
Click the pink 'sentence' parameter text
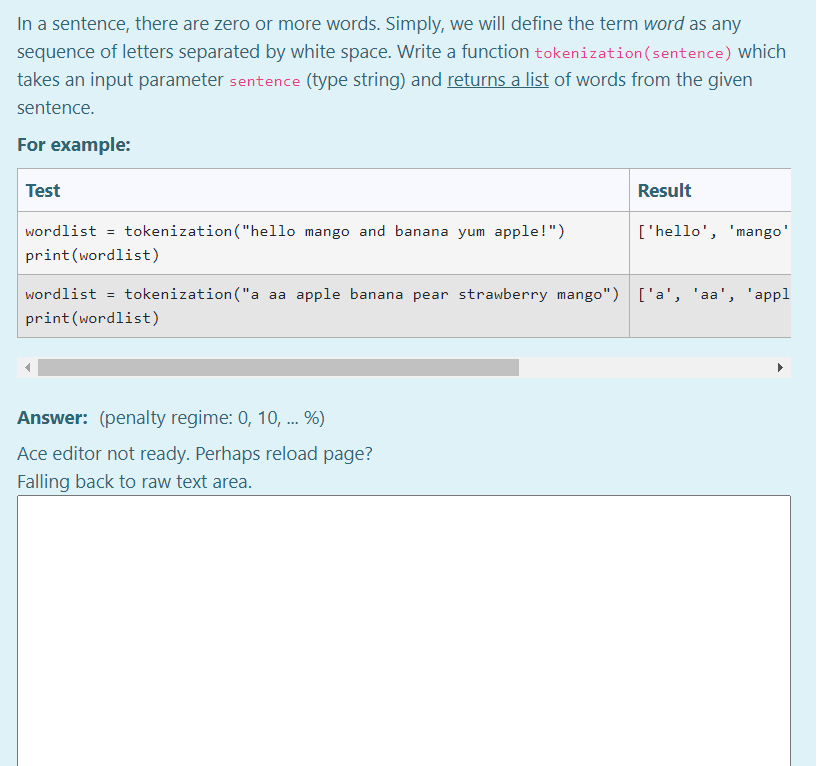(265, 81)
